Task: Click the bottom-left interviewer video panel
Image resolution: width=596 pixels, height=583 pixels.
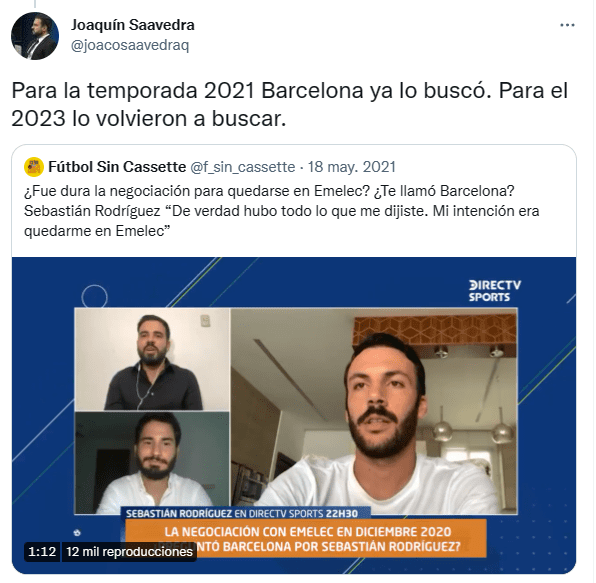Action: (152, 463)
